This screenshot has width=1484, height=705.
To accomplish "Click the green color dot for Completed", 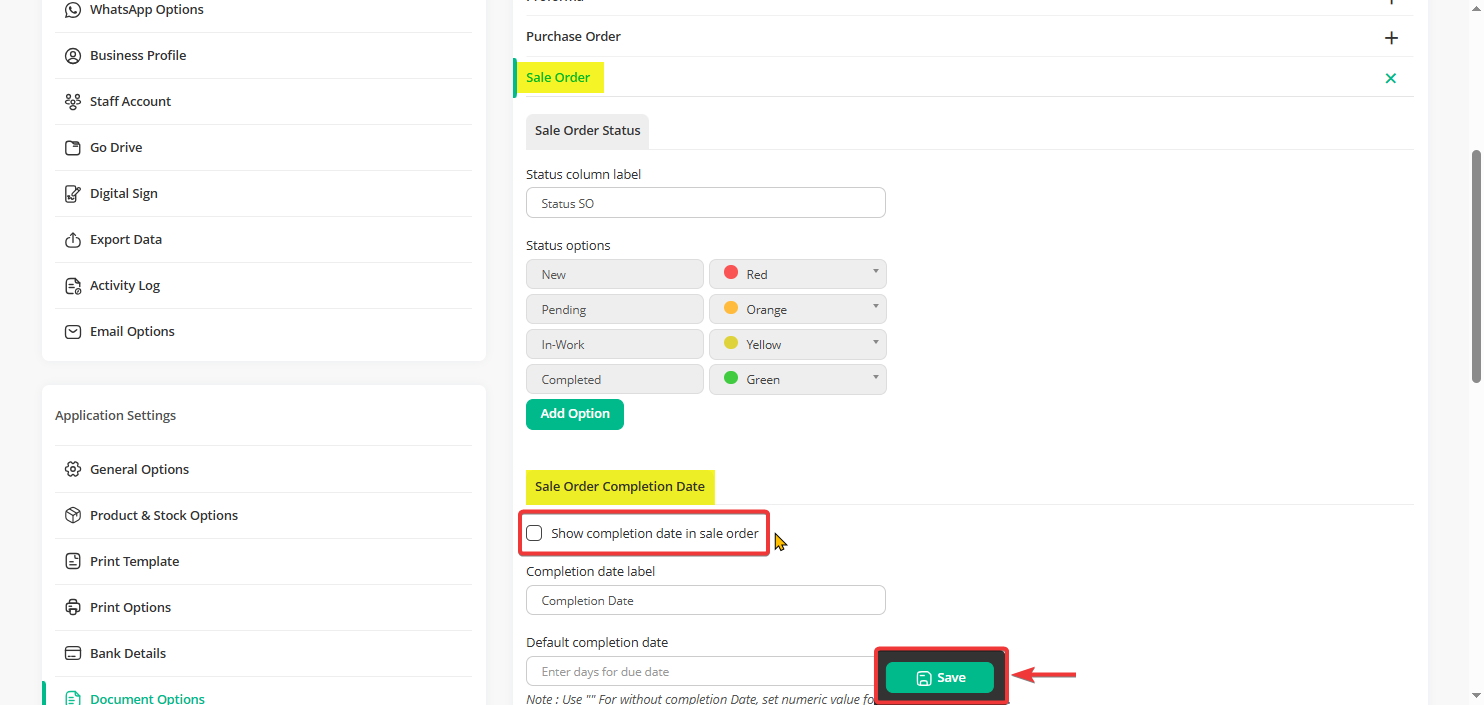I will pos(731,378).
